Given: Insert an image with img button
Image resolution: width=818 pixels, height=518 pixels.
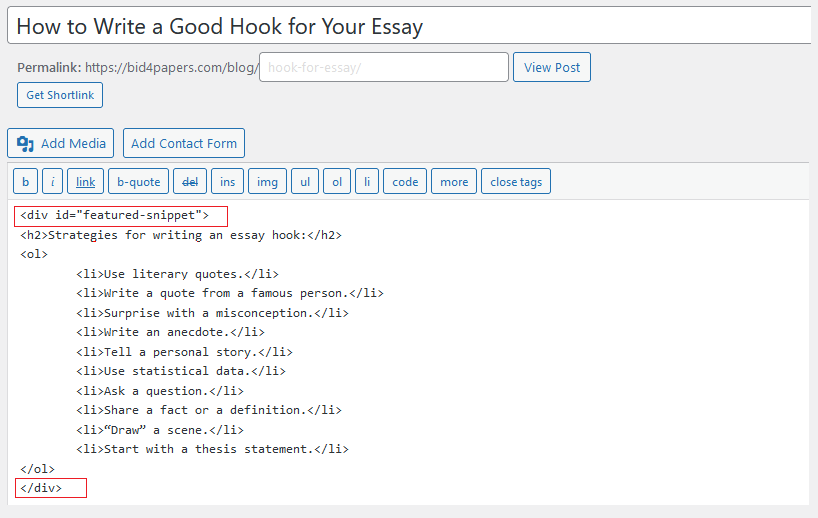Looking at the screenshot, I should [267, 182].
